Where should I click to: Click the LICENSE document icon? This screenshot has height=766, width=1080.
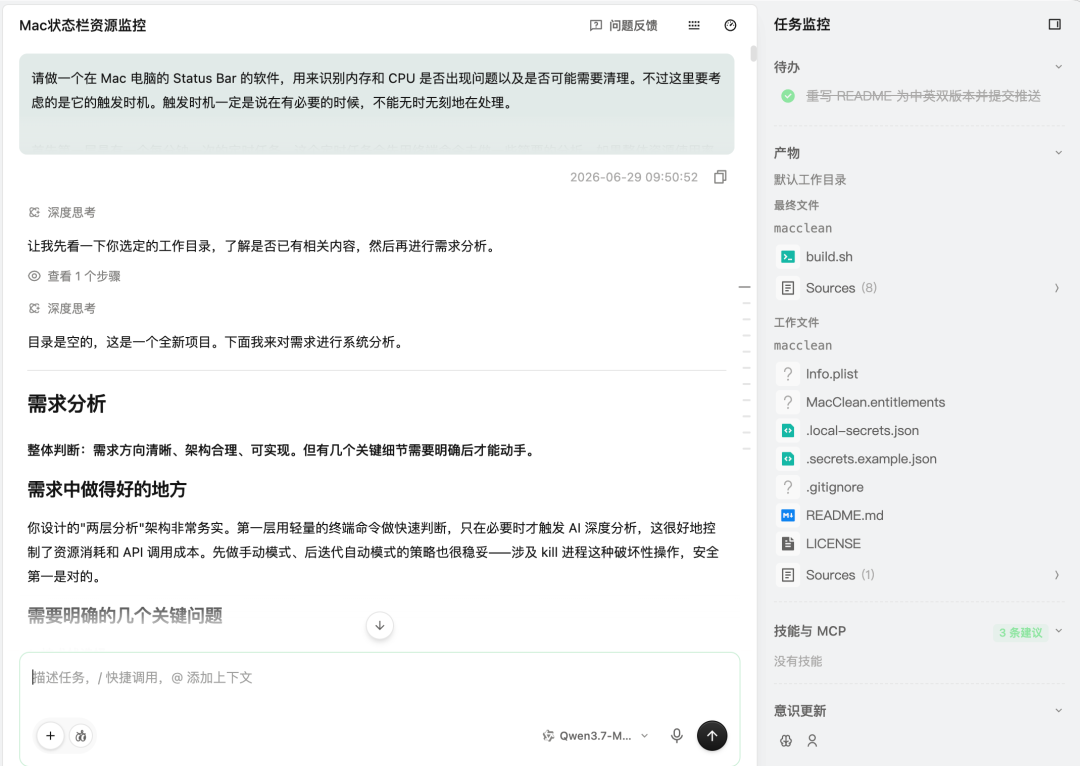788,544
